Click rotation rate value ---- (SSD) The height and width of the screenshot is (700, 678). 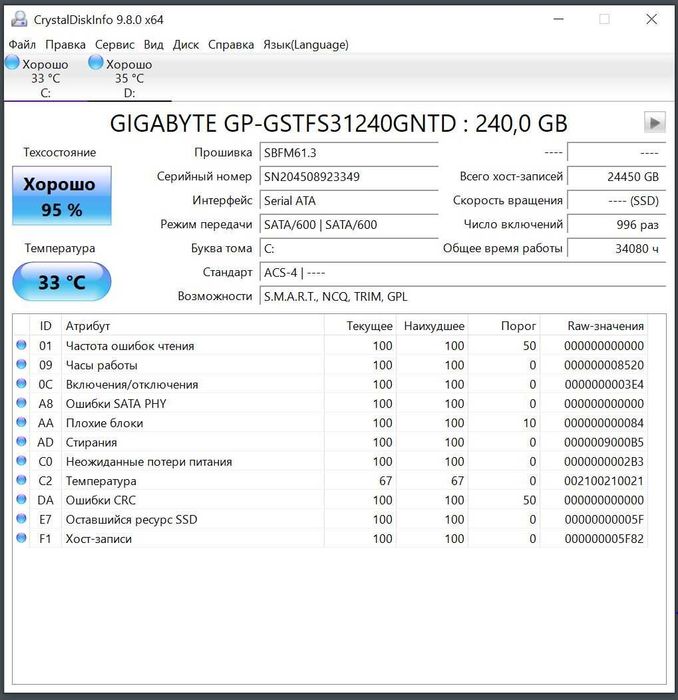[x=616, y=201]
